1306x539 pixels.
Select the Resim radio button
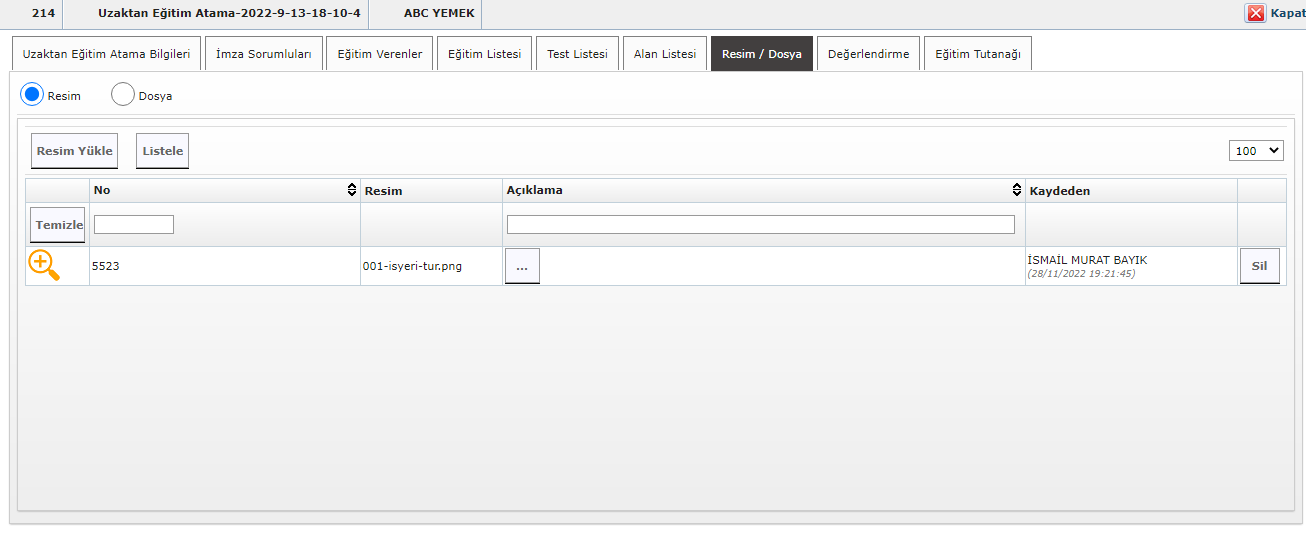click(x=32, y=95)
